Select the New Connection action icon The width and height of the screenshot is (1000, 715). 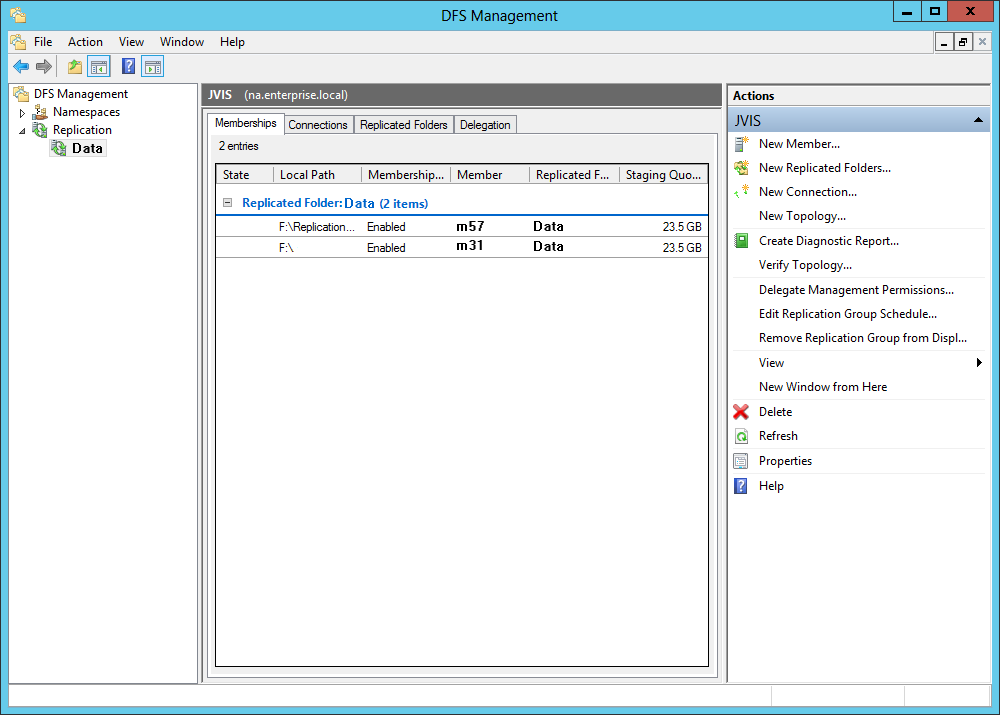738,191
